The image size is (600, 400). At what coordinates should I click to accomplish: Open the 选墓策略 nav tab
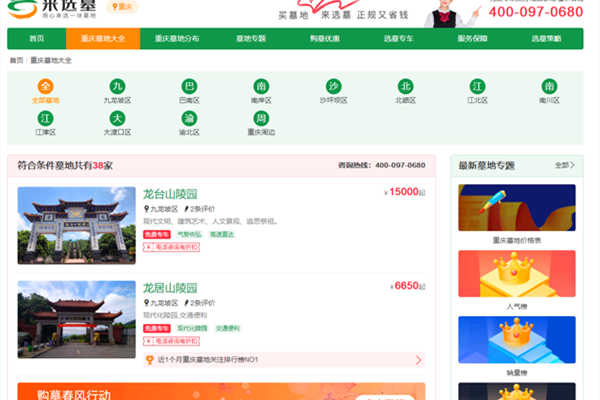tap(546, 39)
